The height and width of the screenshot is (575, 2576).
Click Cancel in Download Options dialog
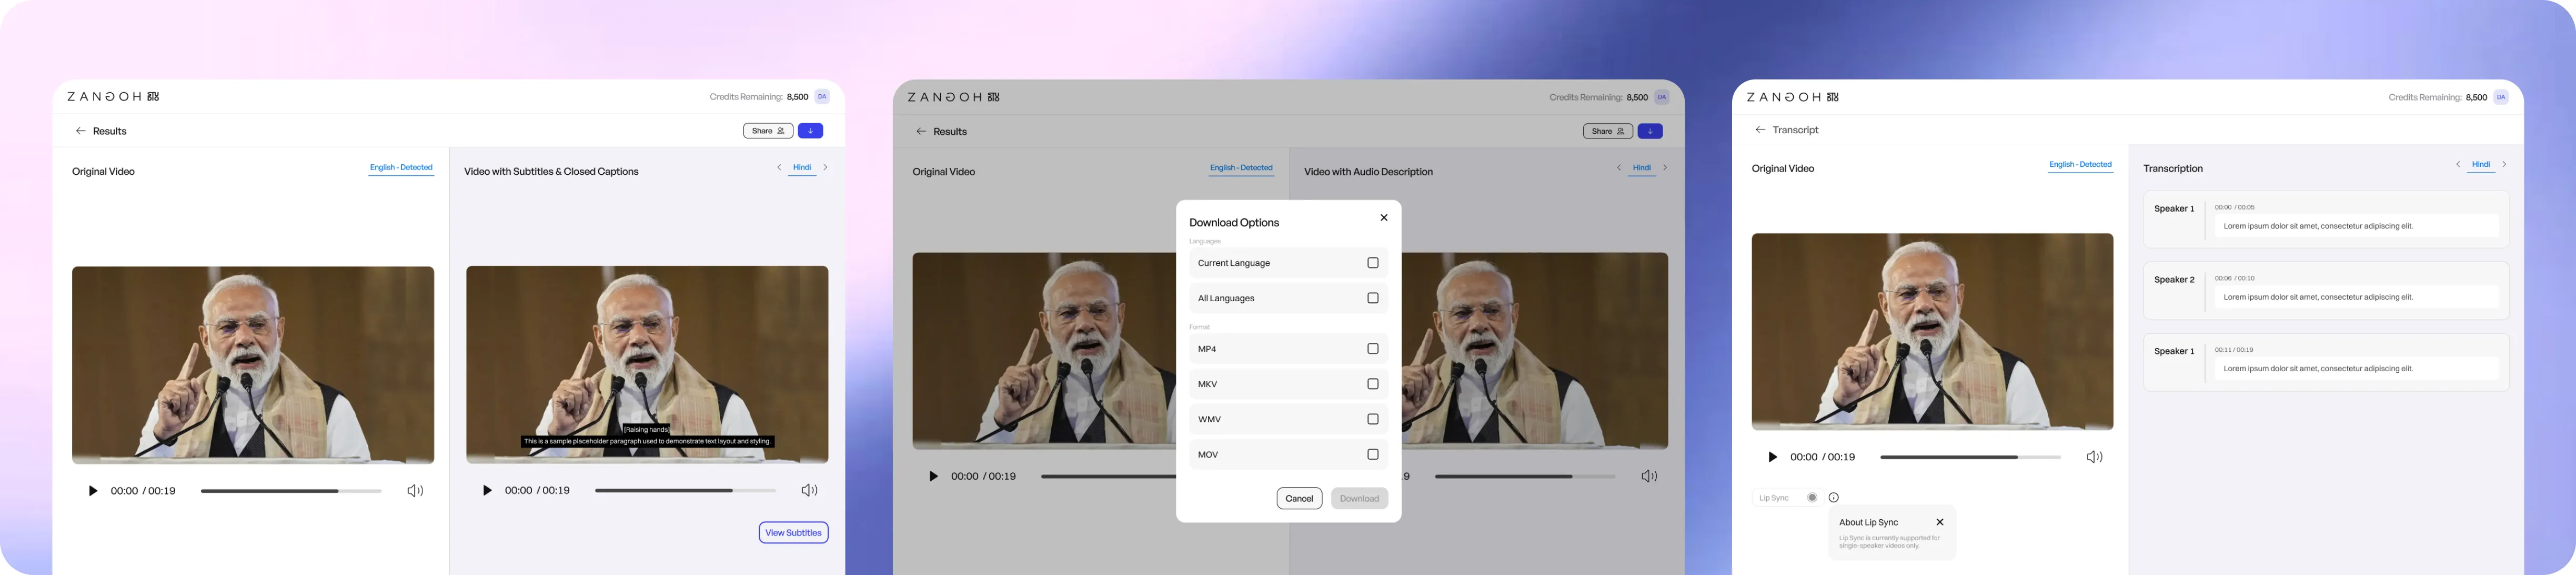pos(1299,498)
